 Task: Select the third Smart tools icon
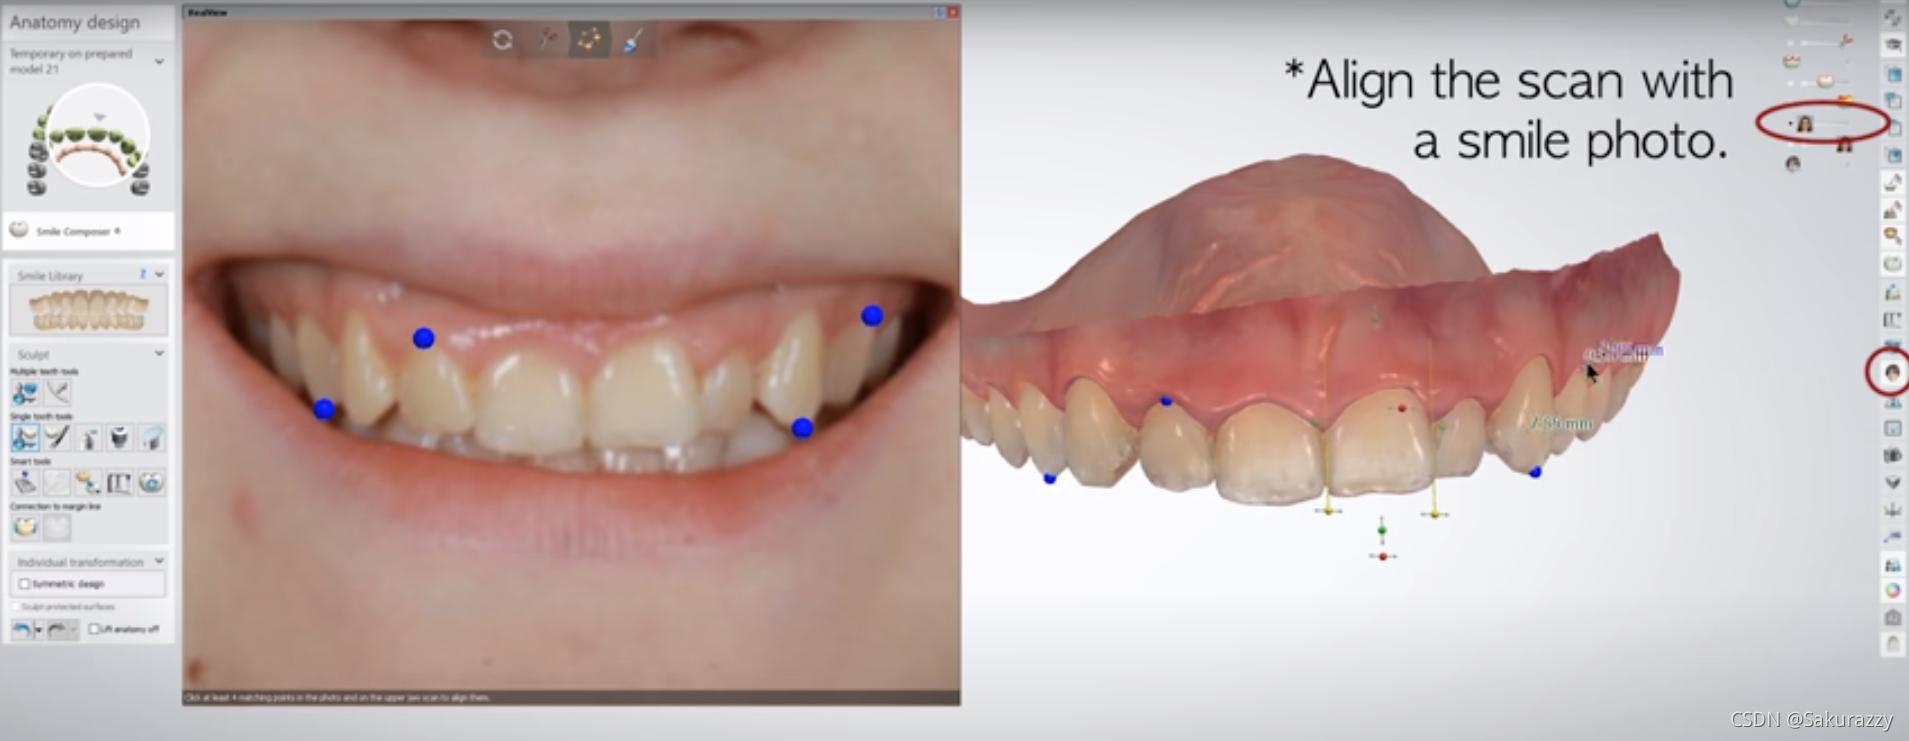tap(88, 483)
